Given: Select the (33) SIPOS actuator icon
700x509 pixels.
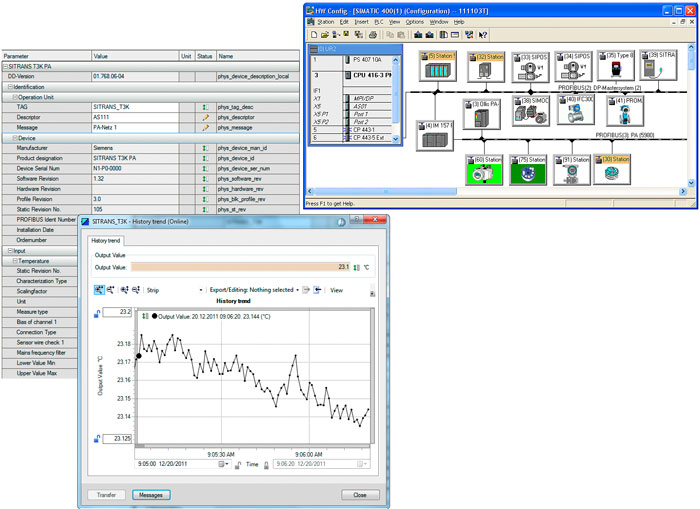Looking at the screenshot, I should 530,67.
